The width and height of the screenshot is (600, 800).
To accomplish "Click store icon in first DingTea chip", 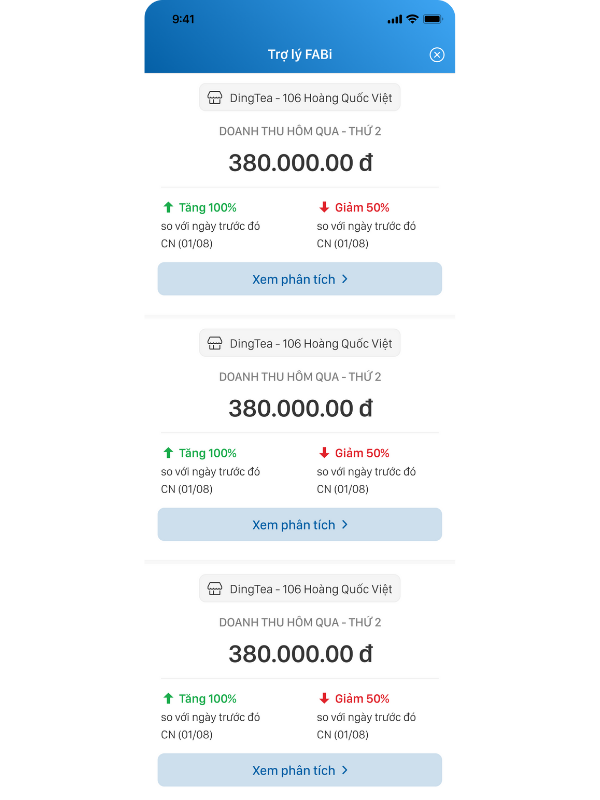I will coord(214,98).
